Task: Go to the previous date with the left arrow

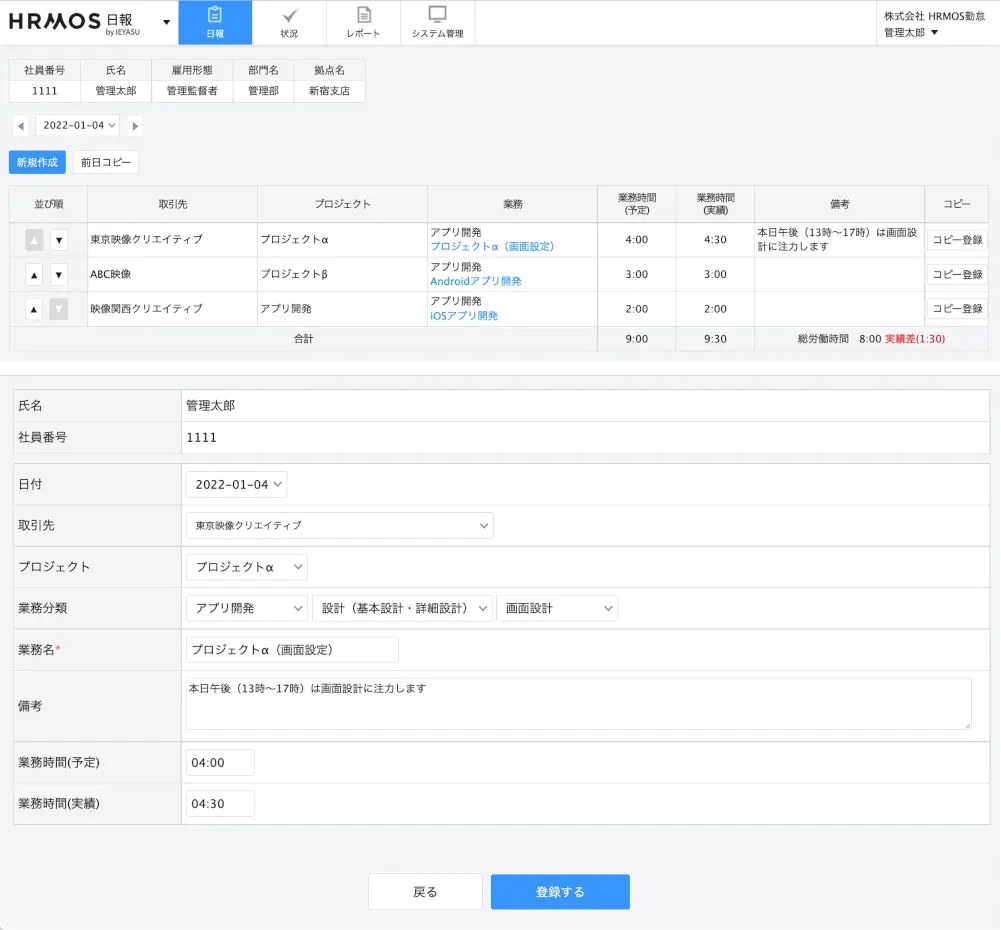Action: click(x=22, y=127)
